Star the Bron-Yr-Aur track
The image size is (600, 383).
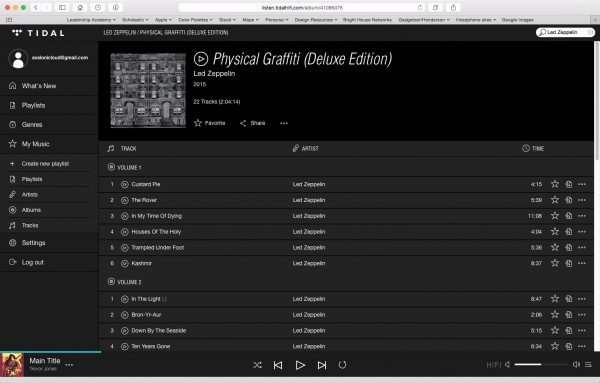coord(554,315)
